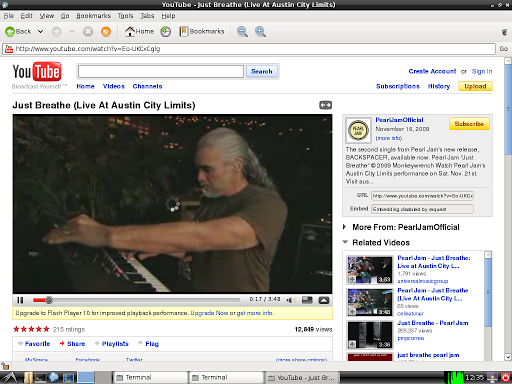Click the YouTube Search button
The width and height of the screenshot is (512, 384).
pos(262,71)
